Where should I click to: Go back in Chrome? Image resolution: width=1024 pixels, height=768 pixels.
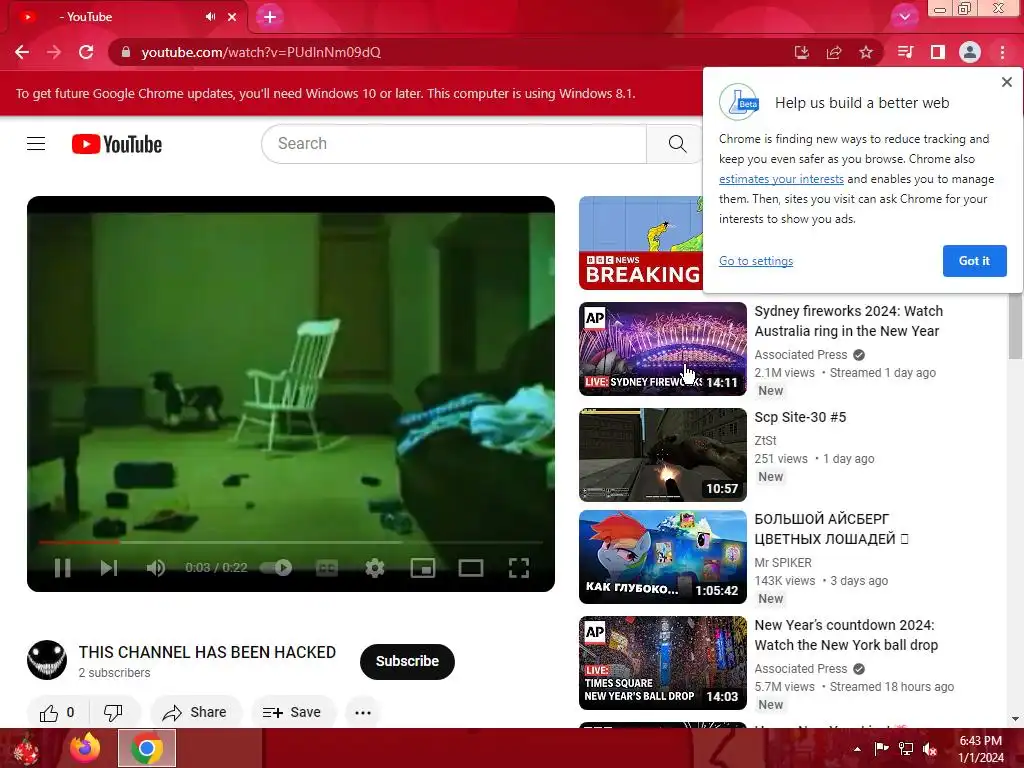tap(22, 52)
